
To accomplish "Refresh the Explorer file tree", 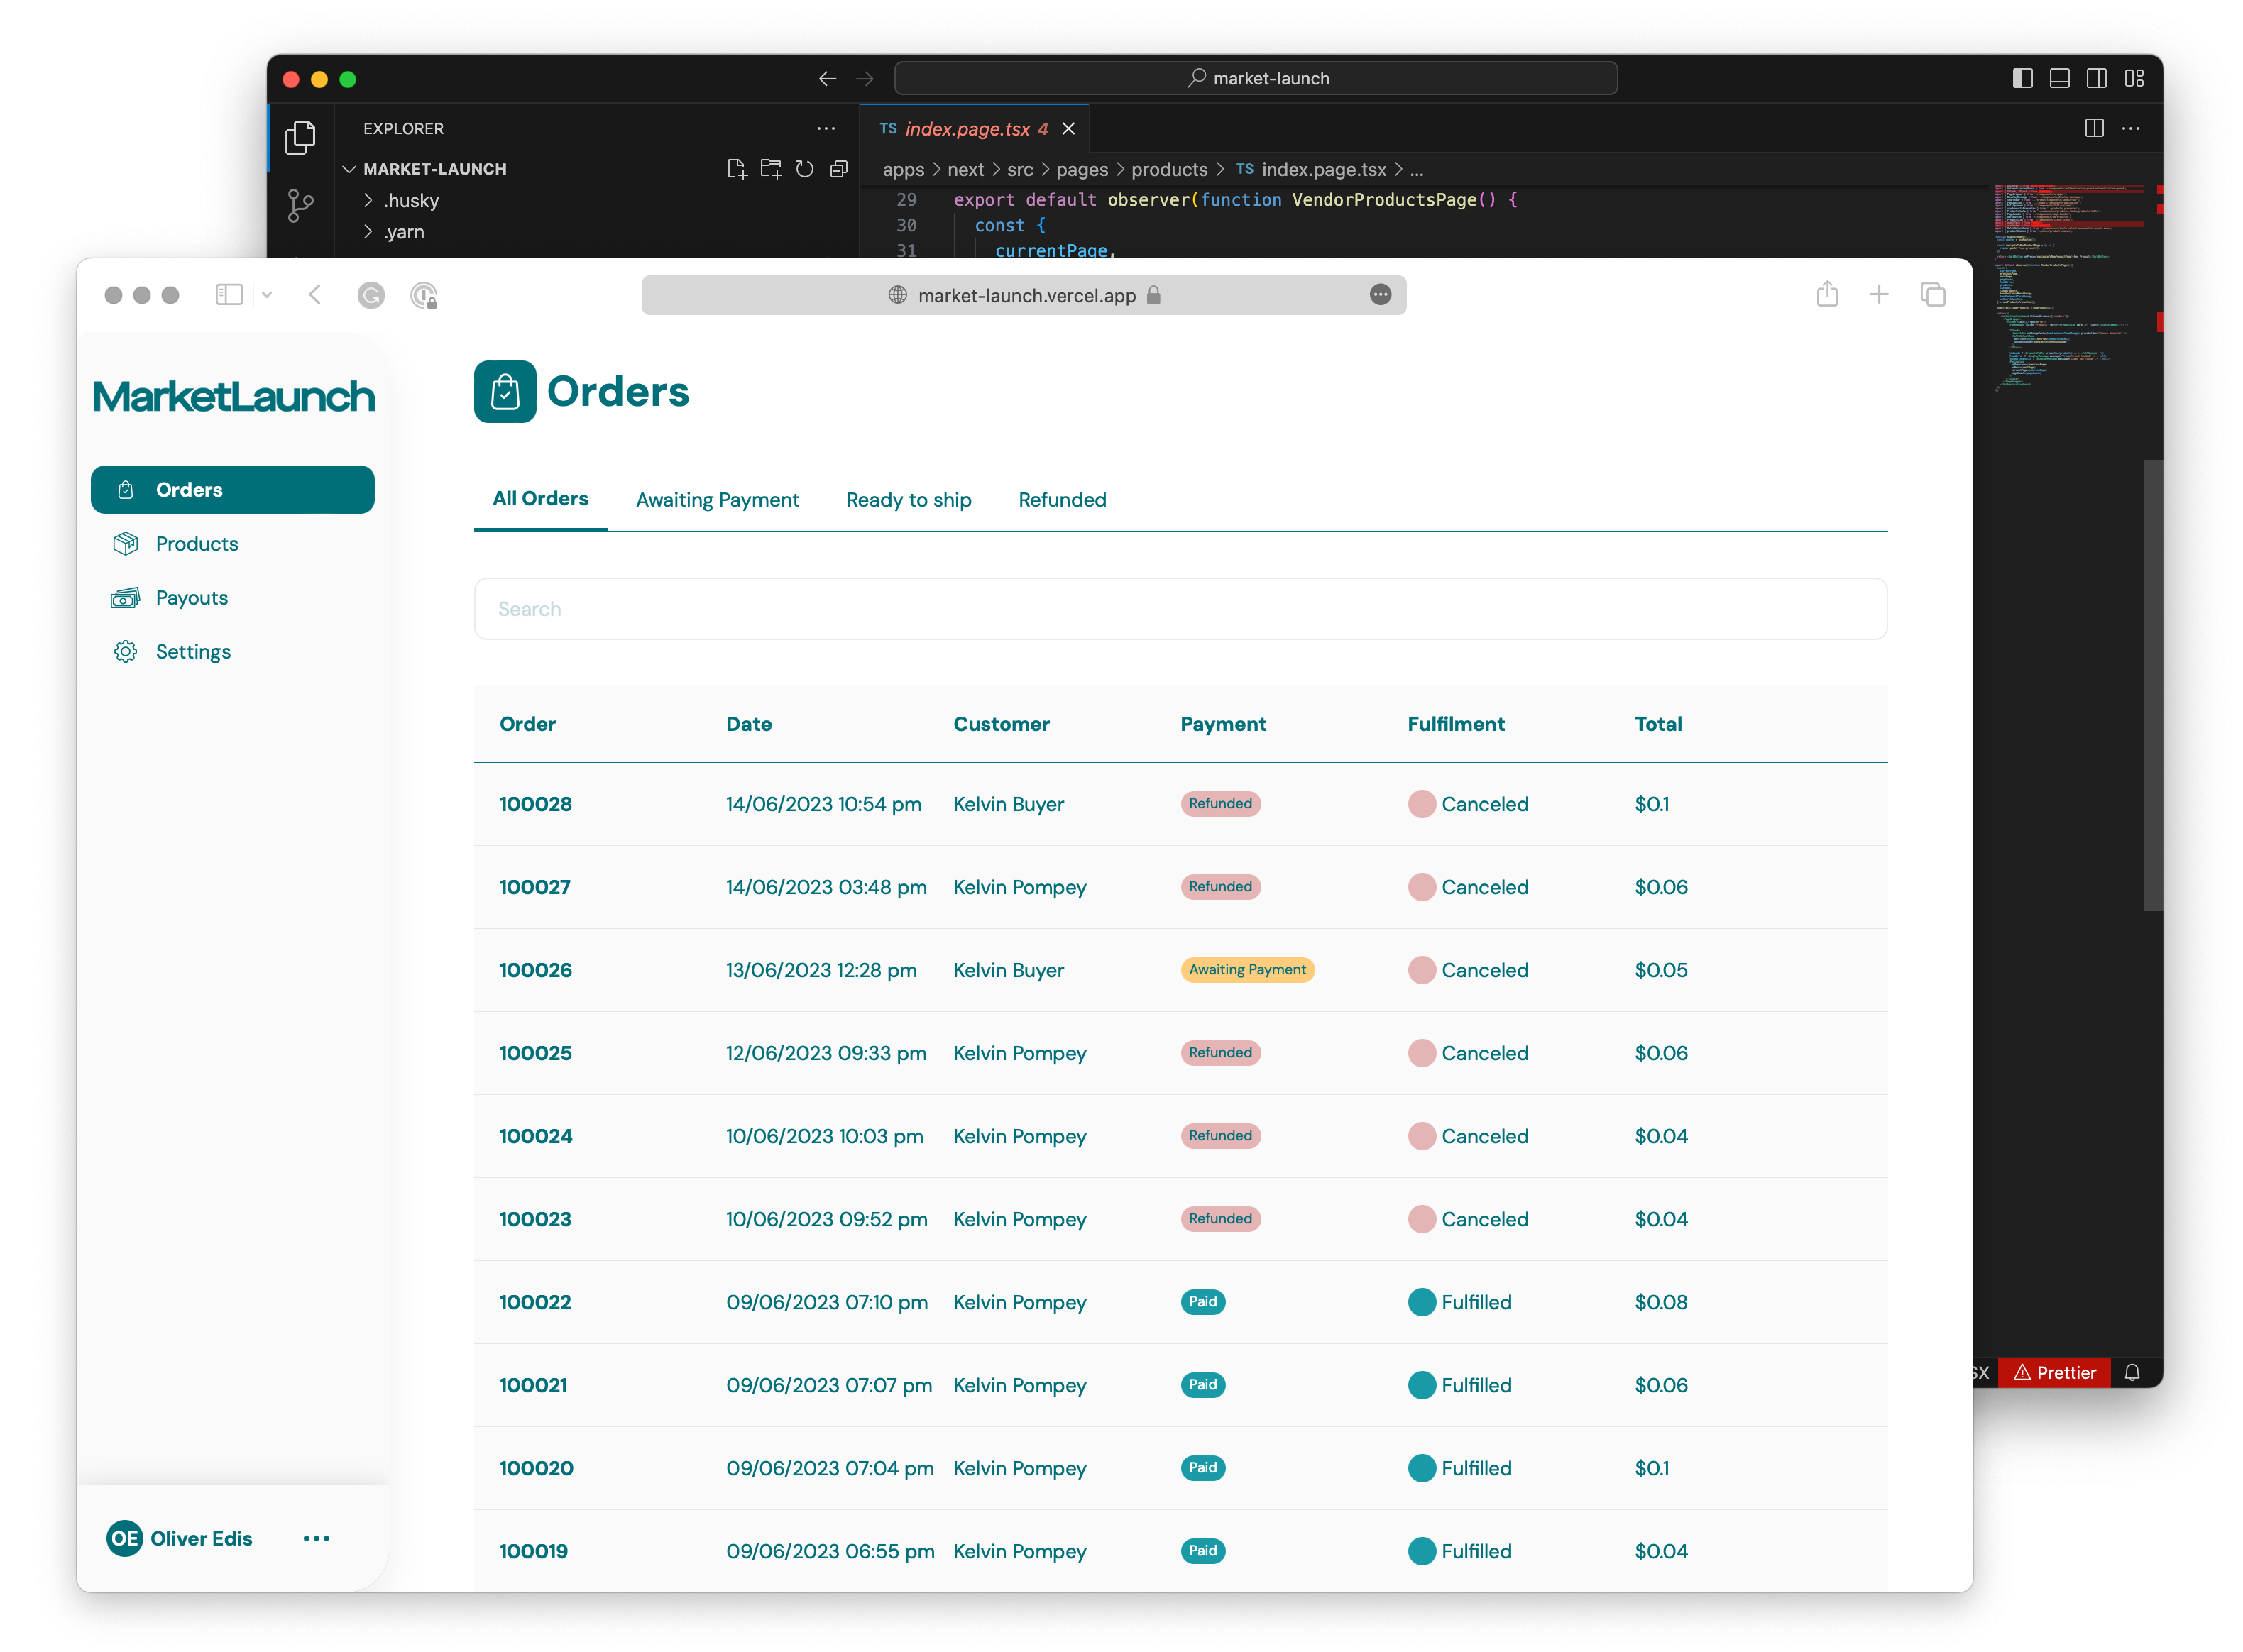I will [x=805, y=169].
